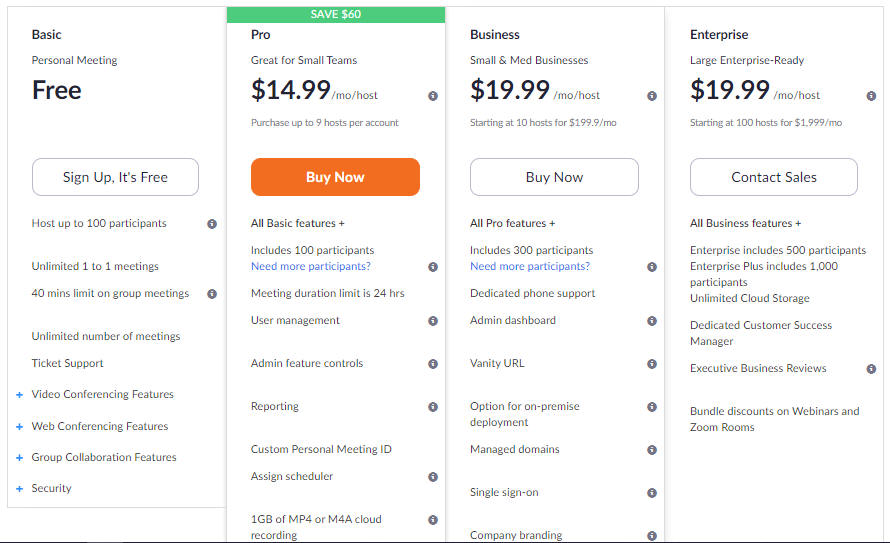Click info icon beside Assign scheduler
Viewport: 890px width, 543px height.
click(x=433, y=477)
